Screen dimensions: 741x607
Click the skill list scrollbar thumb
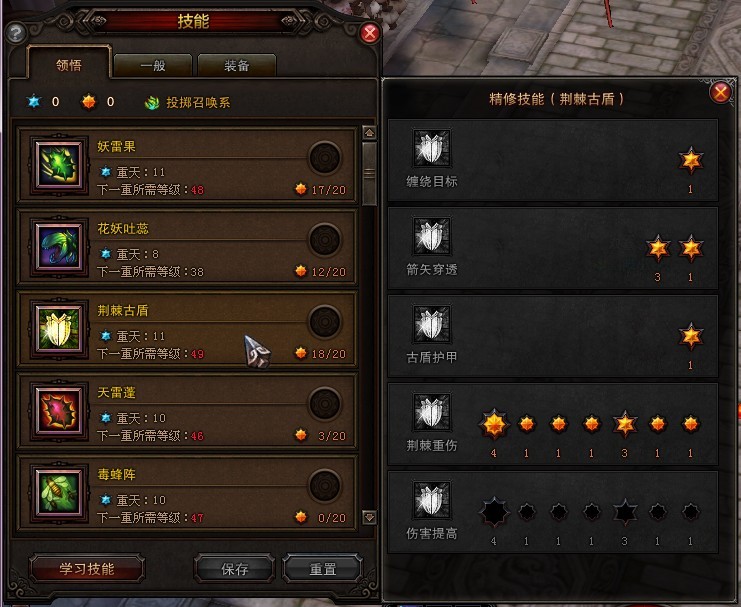pyautogui.click(x=369, y=173)
